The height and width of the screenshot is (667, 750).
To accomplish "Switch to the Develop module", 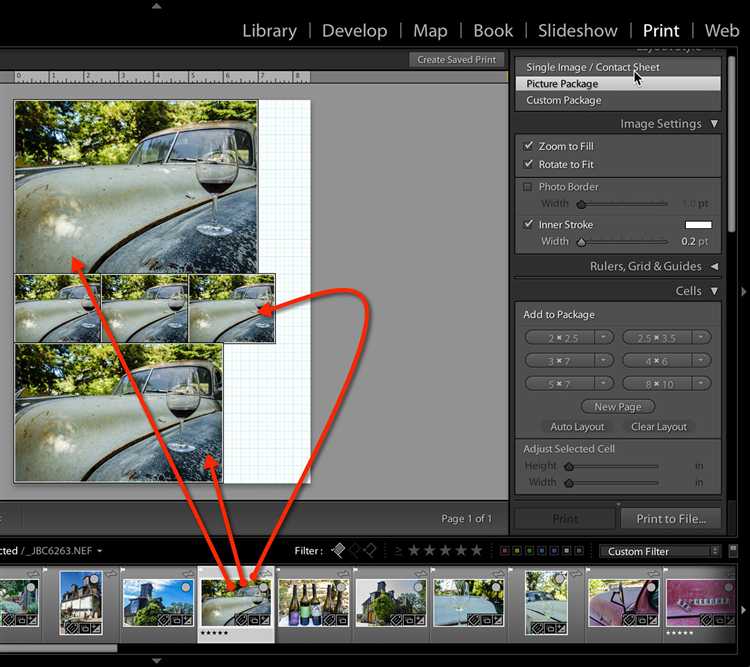I will coord(354,31).
